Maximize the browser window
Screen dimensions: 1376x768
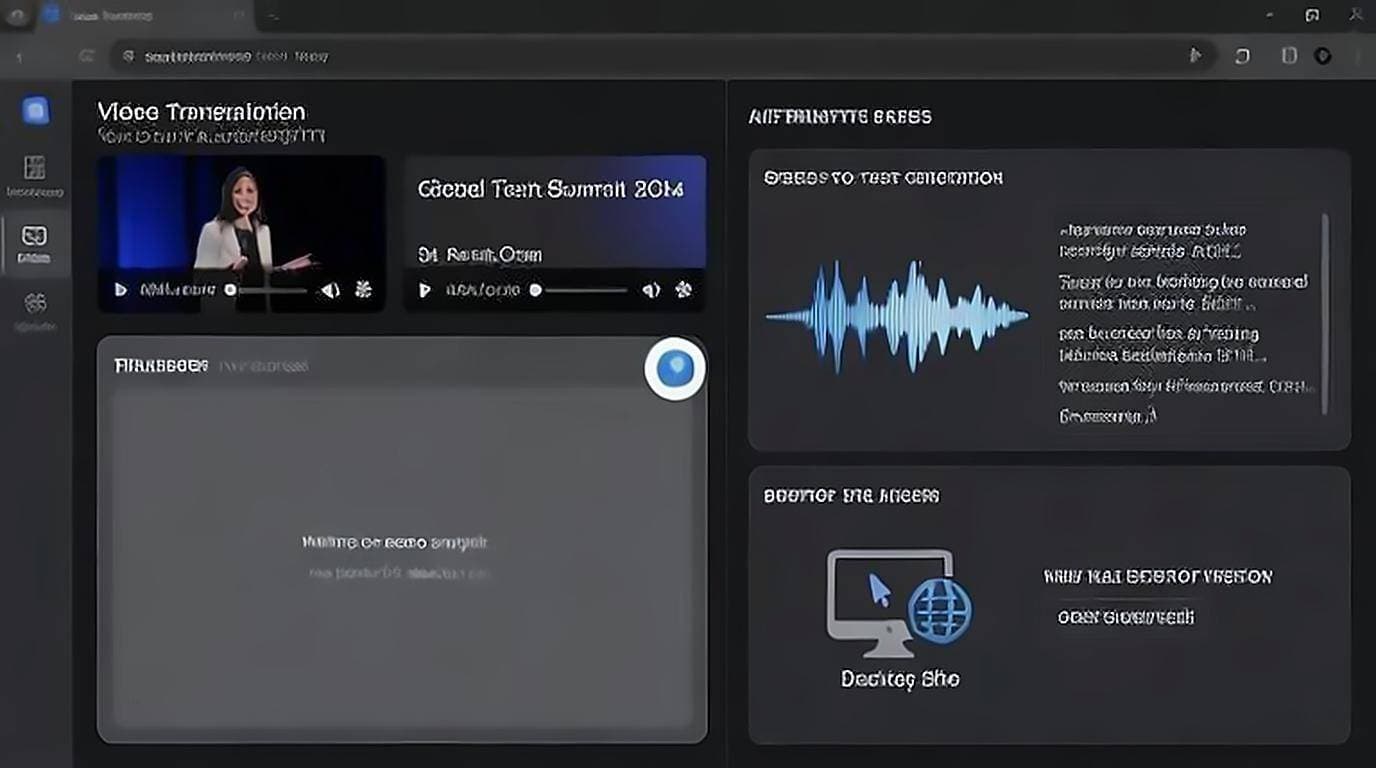point(1312,15)
